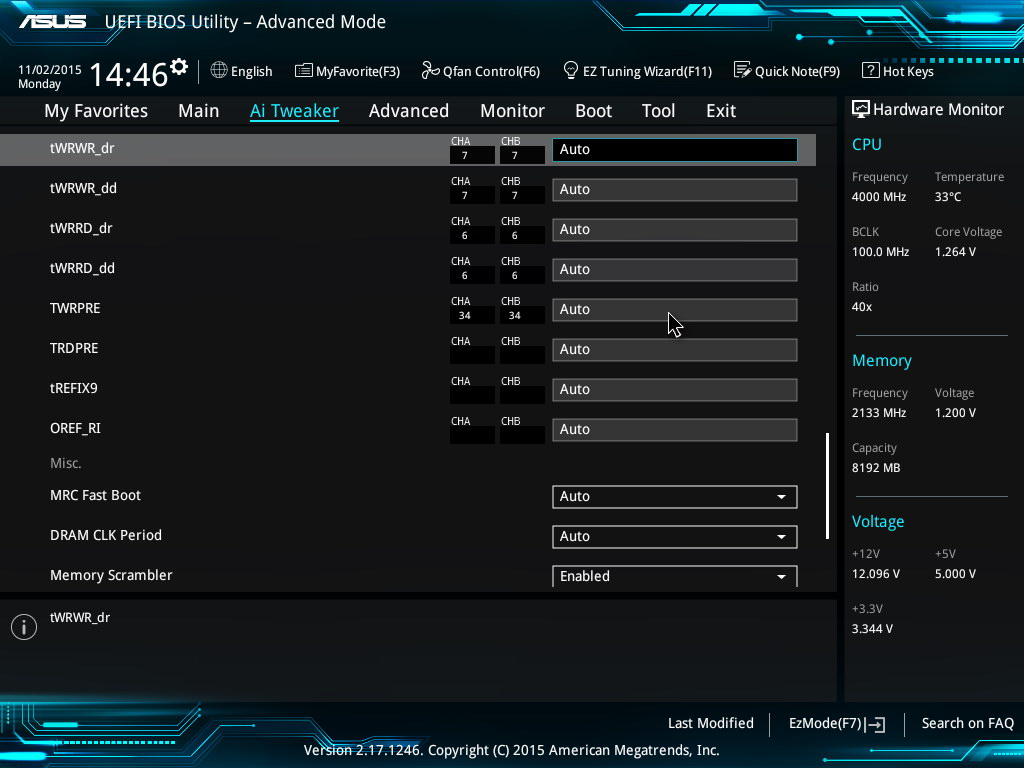
Task: Click the settings list vertical scrollbar
Action: (x=827, y=486)
